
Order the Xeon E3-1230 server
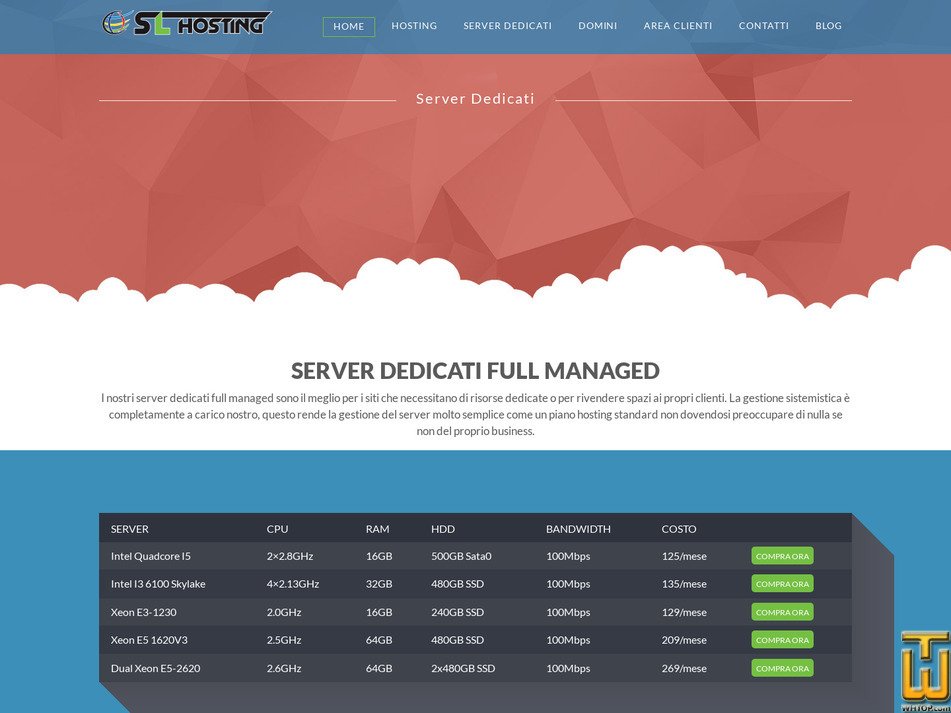(x=782, y=612)
